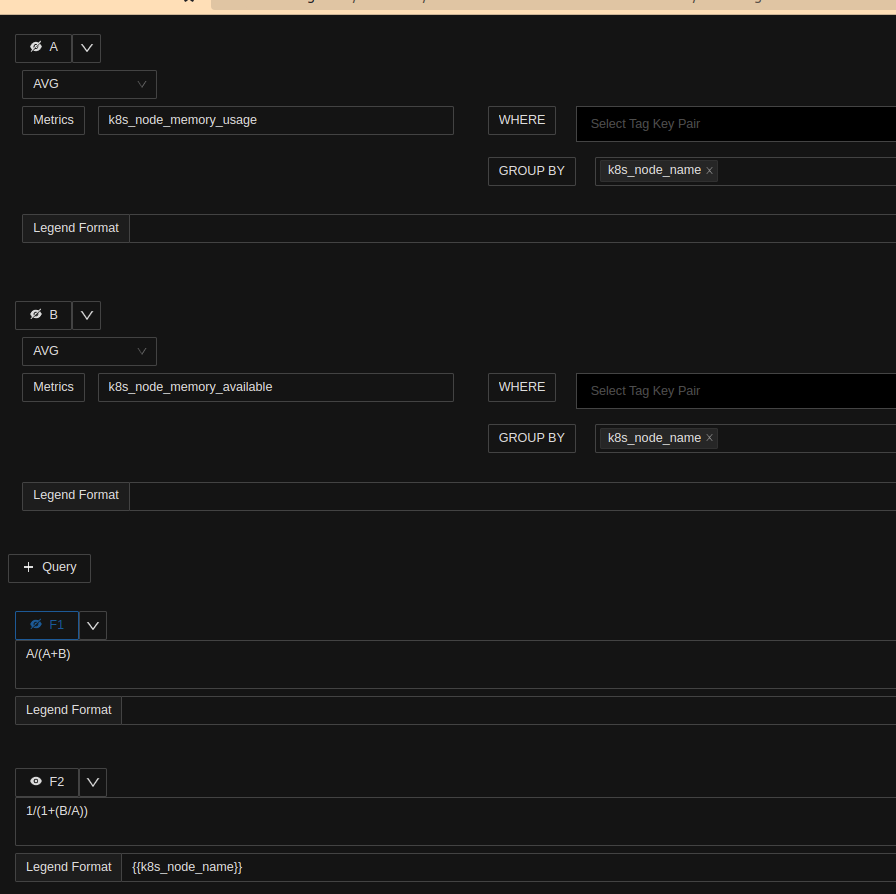Click the Legend Format field containing k8s_node_name
The image size is (896, 894).
(300, 866)
